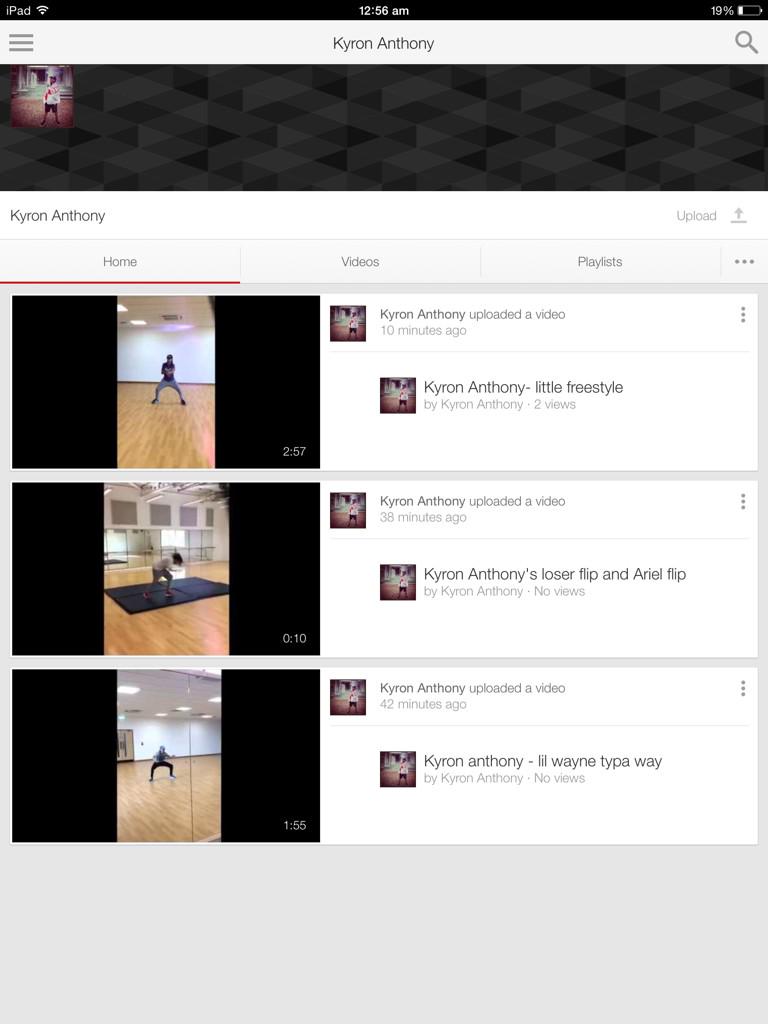Open 'Kyron Anthony's loser flip and Ariel flip'

point(554,574)
